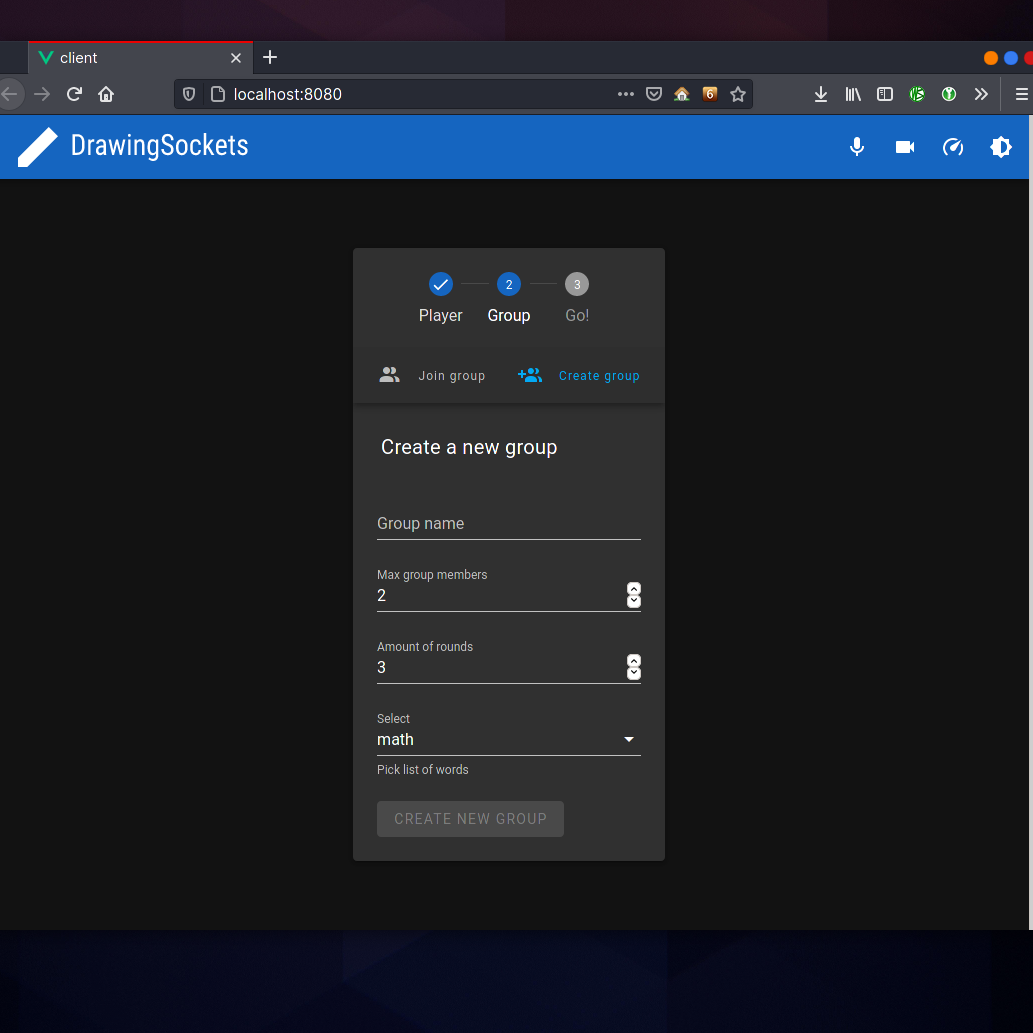Switch to the Join group tab
This screenshot has width=1033, height=1033.
click(x=432, y=376)
